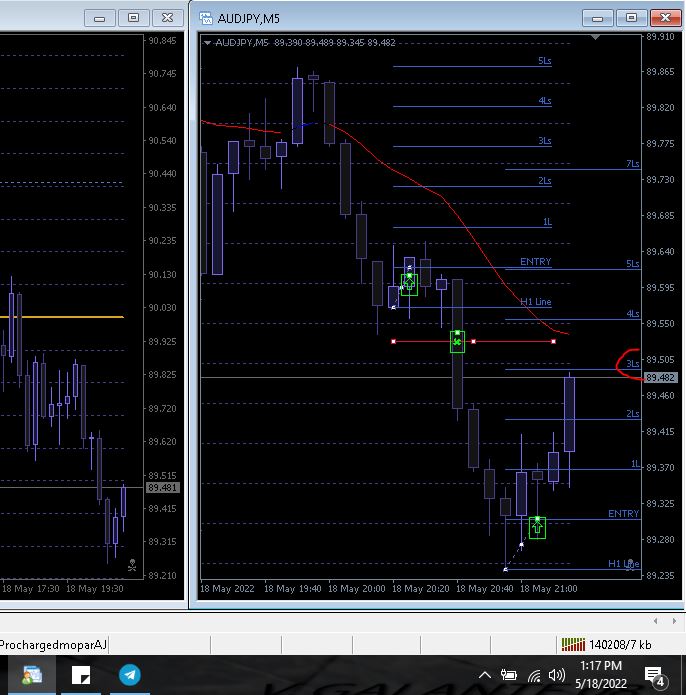Click the 1L label near 89.685
686x695 pixels.
pos(547,222)
